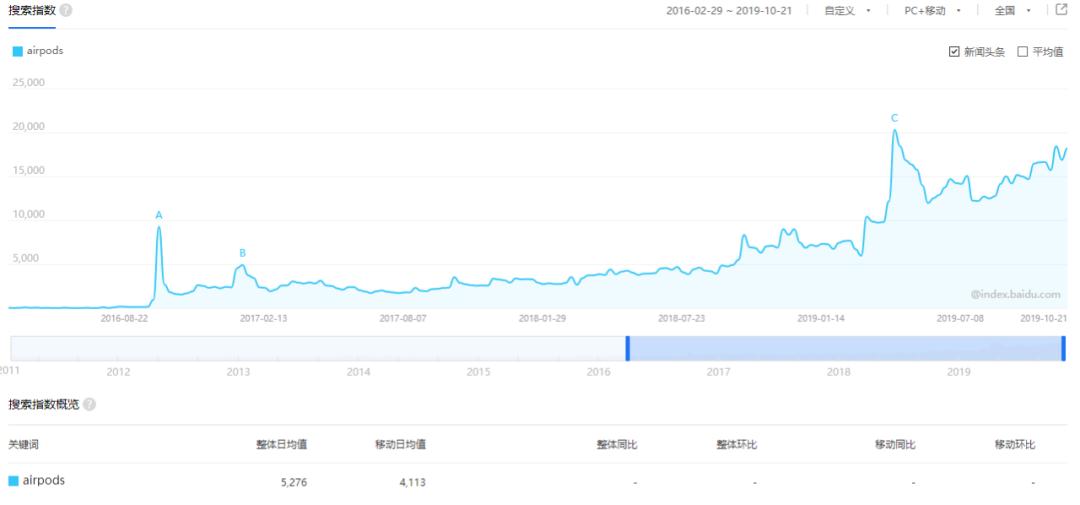
Task: Click the 2018-01-29 x-axis date label
Action: click(542, 318)
